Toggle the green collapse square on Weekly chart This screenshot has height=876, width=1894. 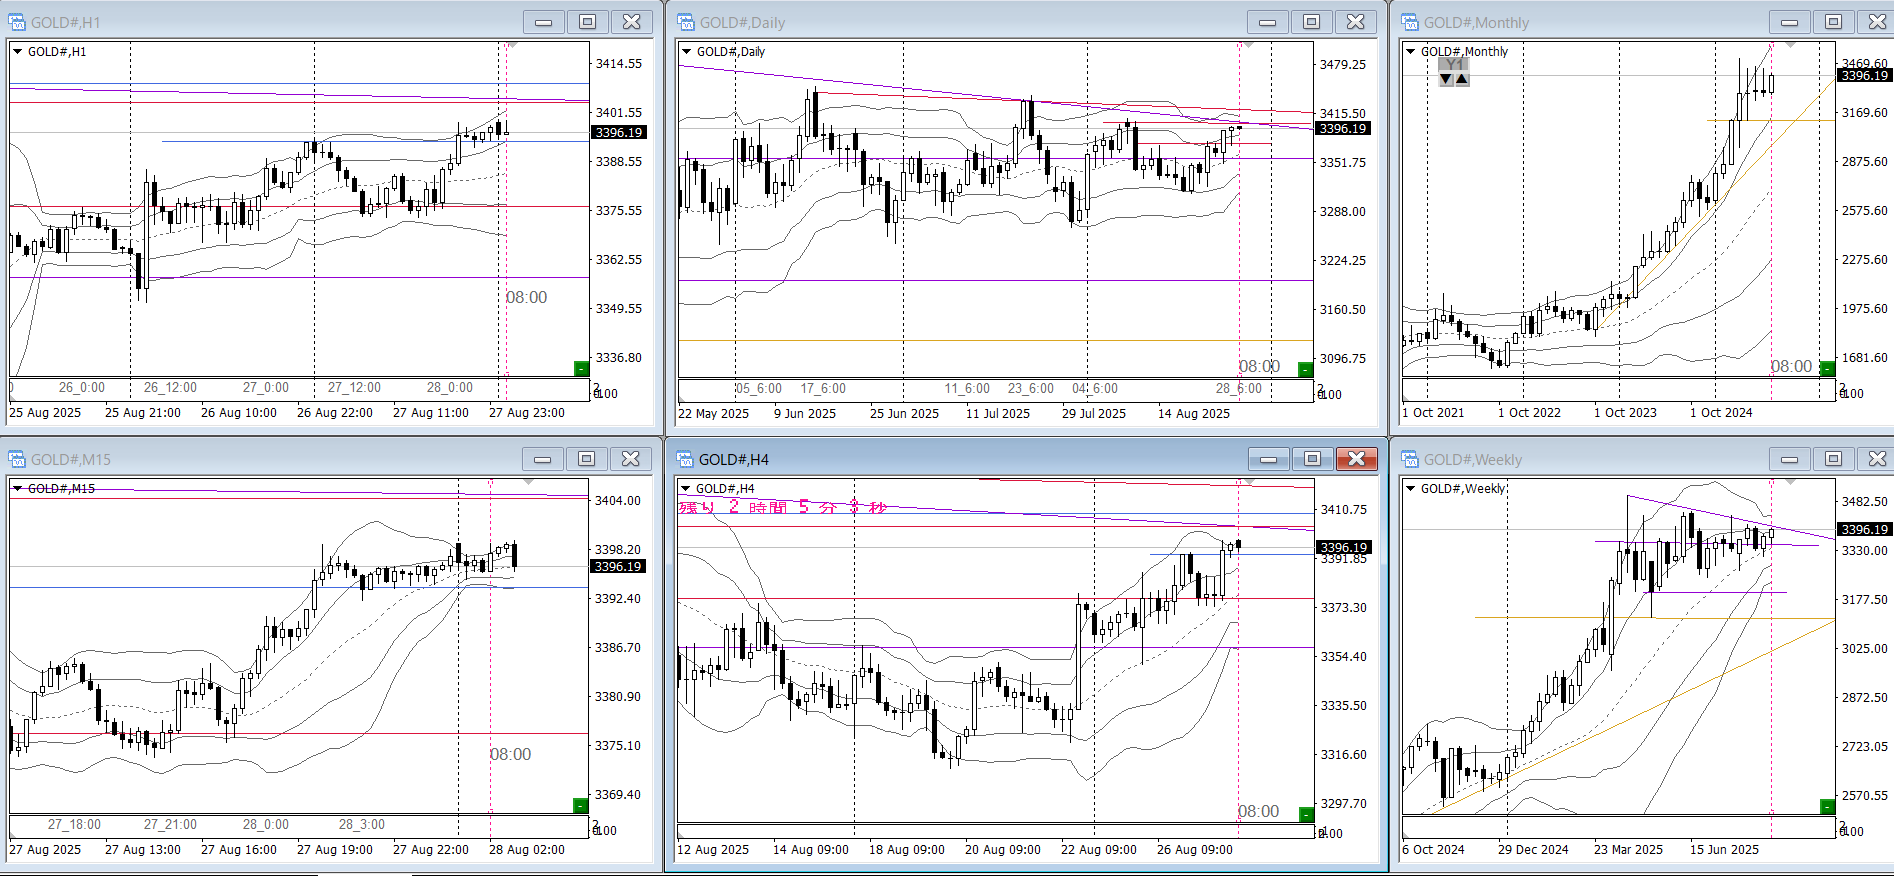(x=1827, y=807)
